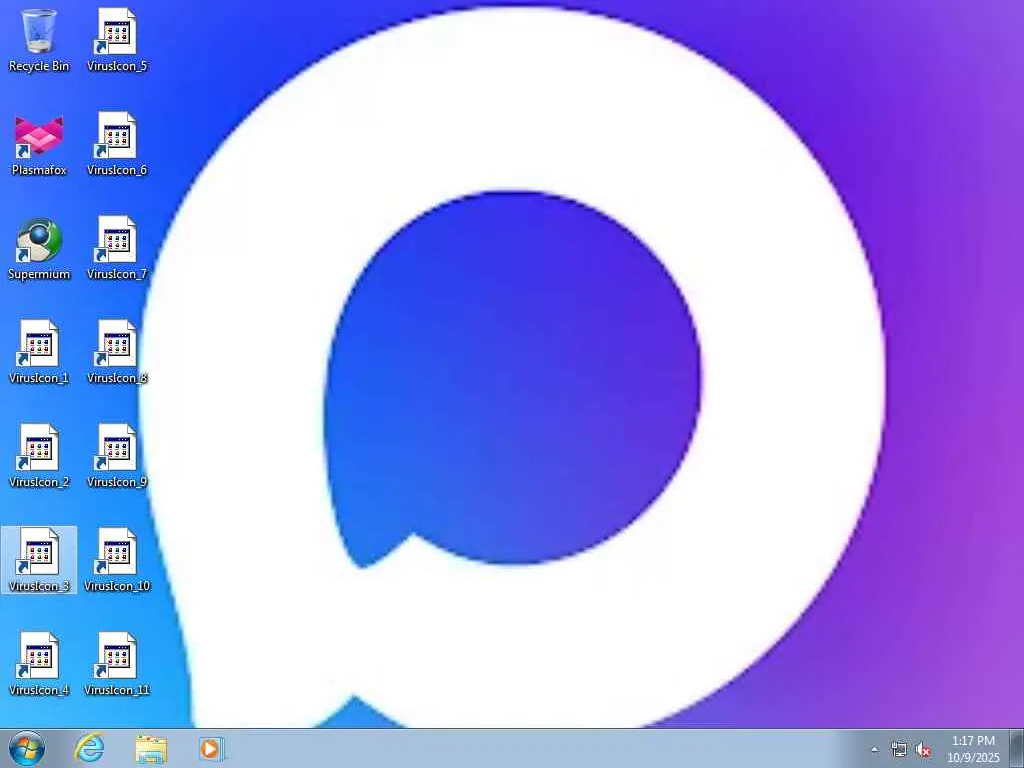Click the Show desktop button

coord(1017,748)
